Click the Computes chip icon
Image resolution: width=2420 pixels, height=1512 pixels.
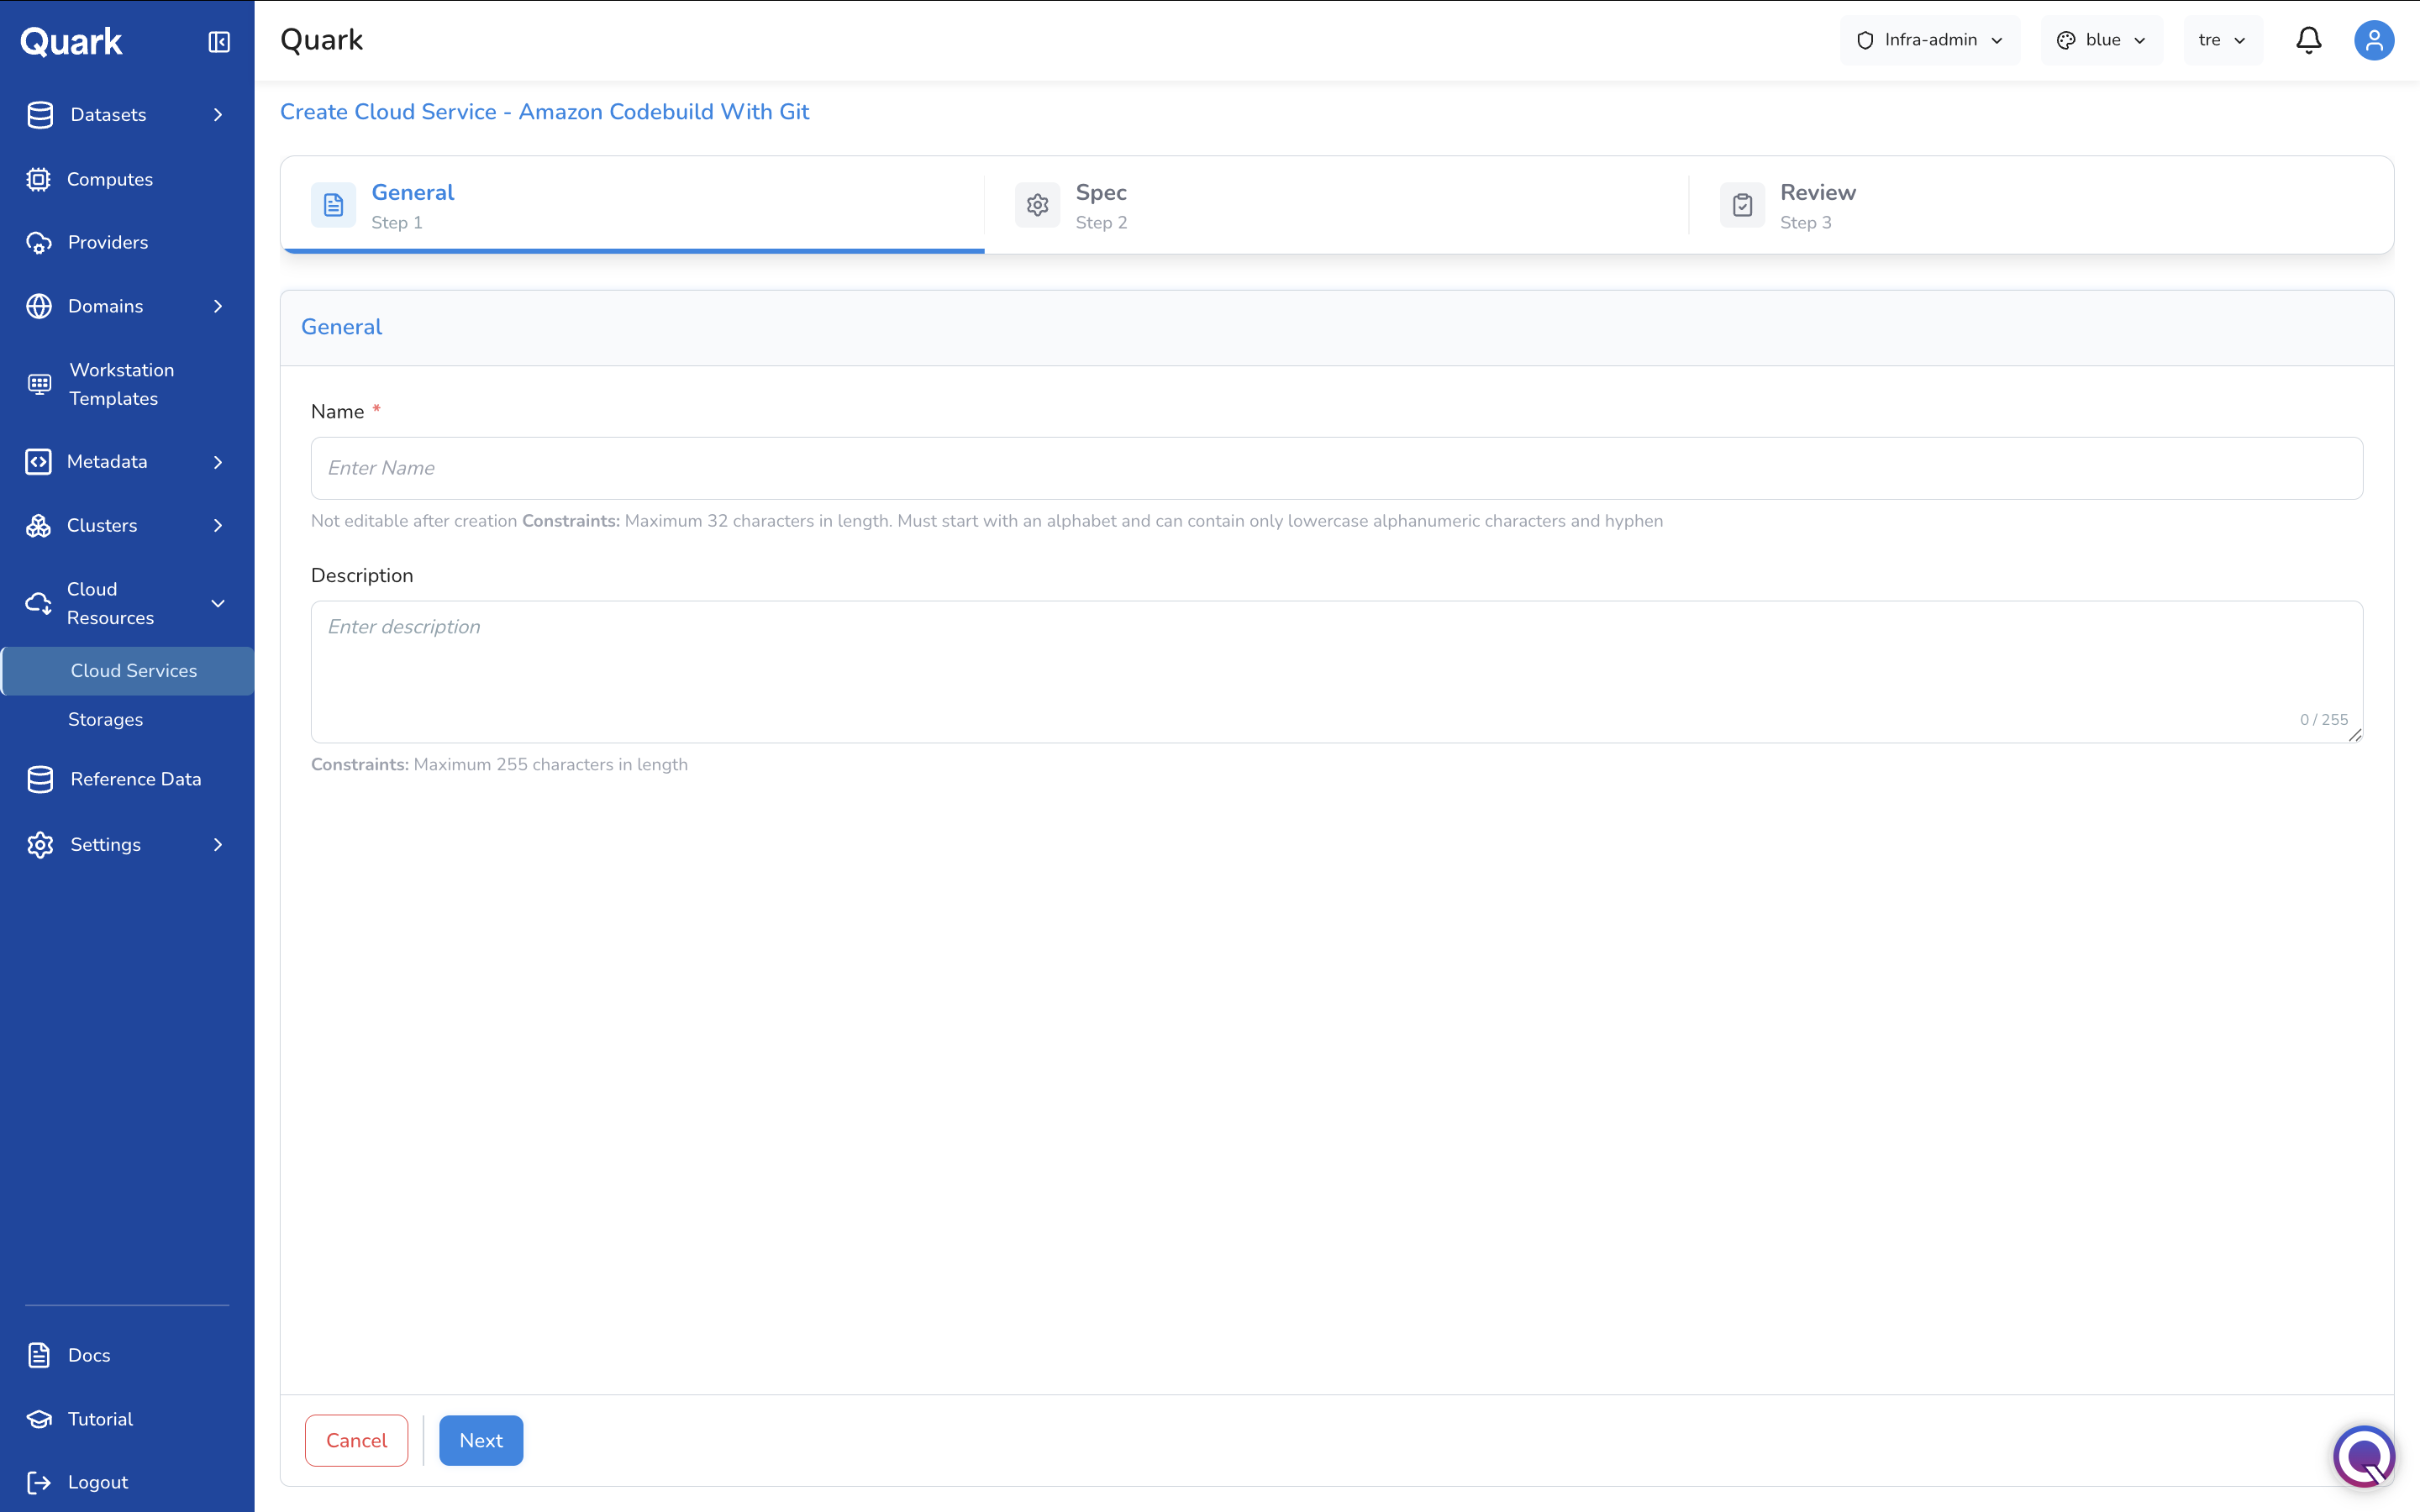pos(38,179)
